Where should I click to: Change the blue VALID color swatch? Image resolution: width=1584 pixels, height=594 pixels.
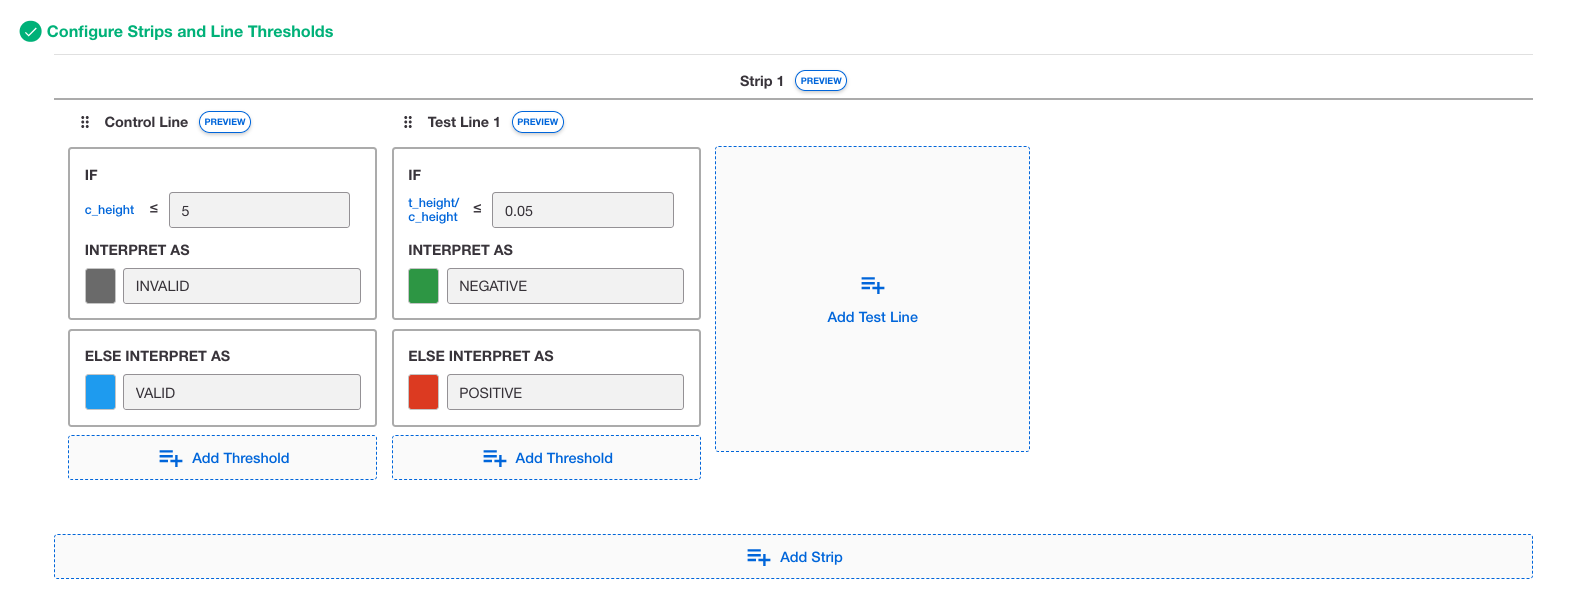point(100,392)
